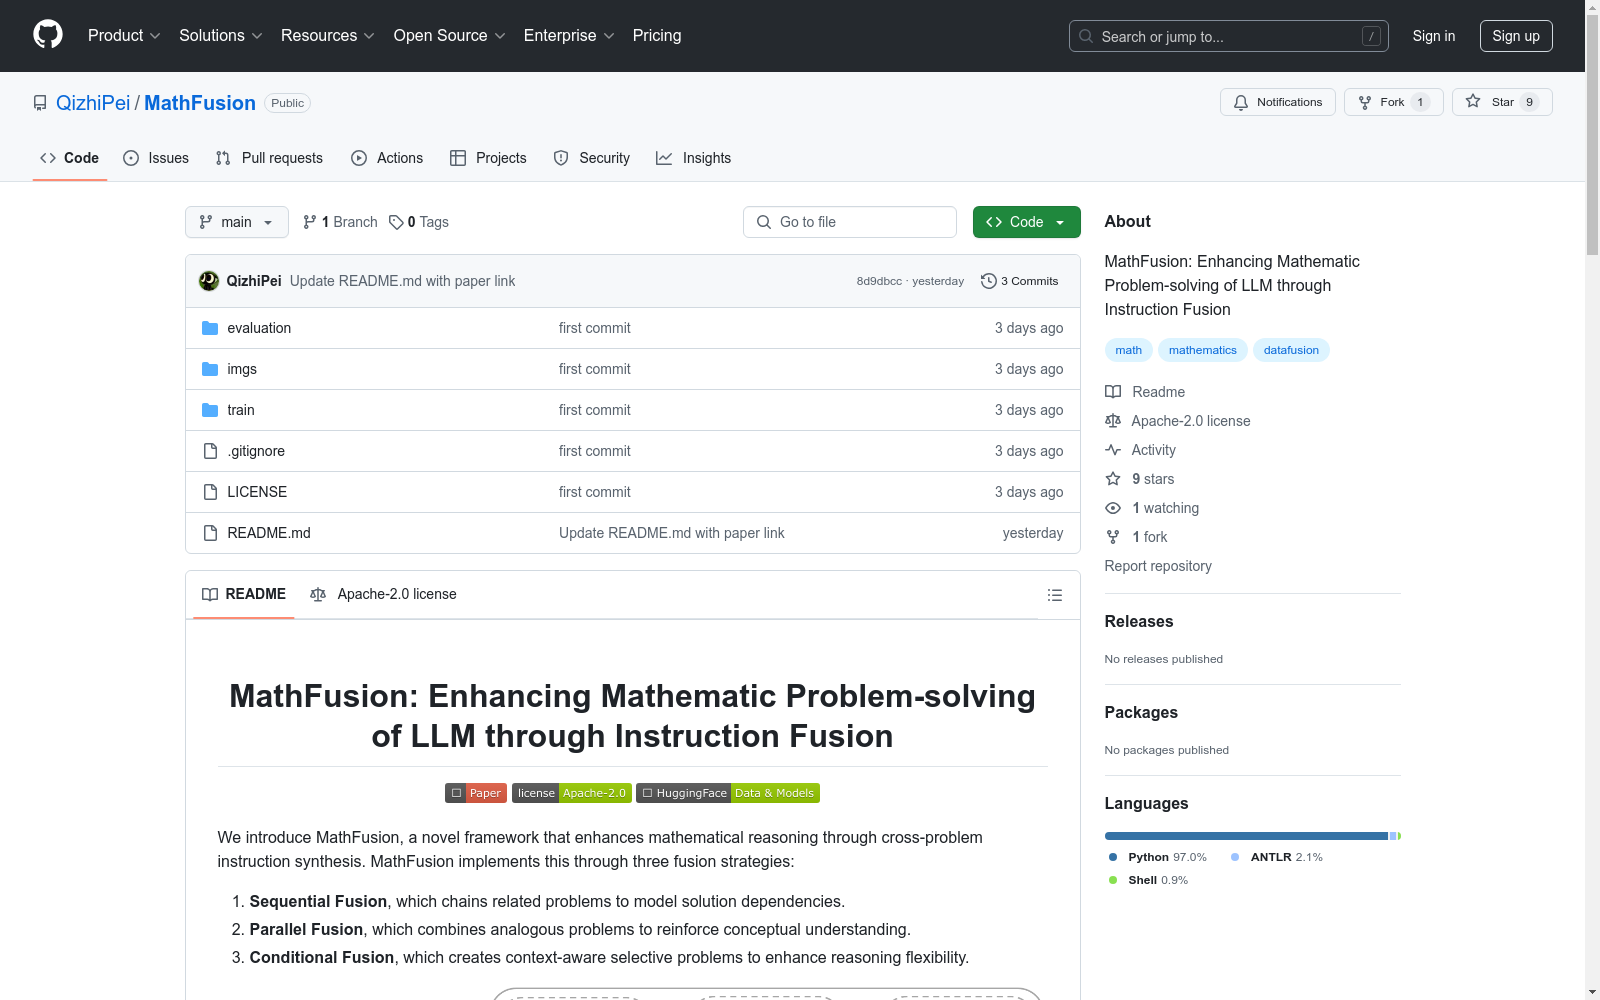1600x1000 pixels.
Task: Click the Report repository link
Action: [1158, 566]
